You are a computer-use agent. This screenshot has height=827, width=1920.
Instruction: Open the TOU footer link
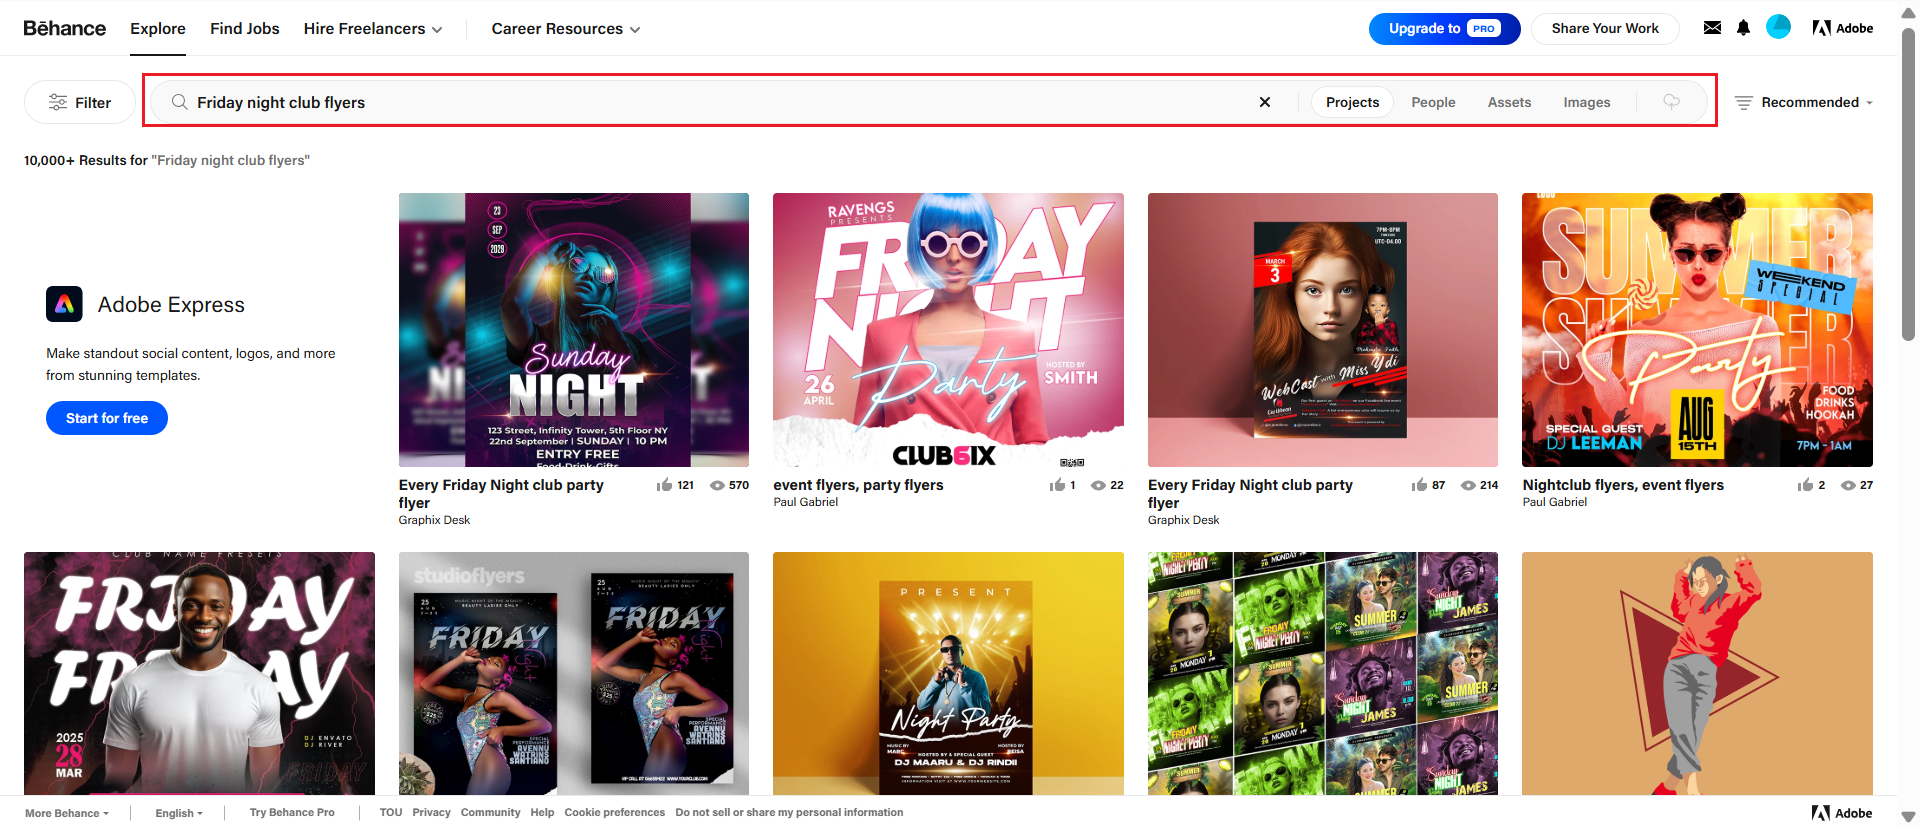coord(391,813)
